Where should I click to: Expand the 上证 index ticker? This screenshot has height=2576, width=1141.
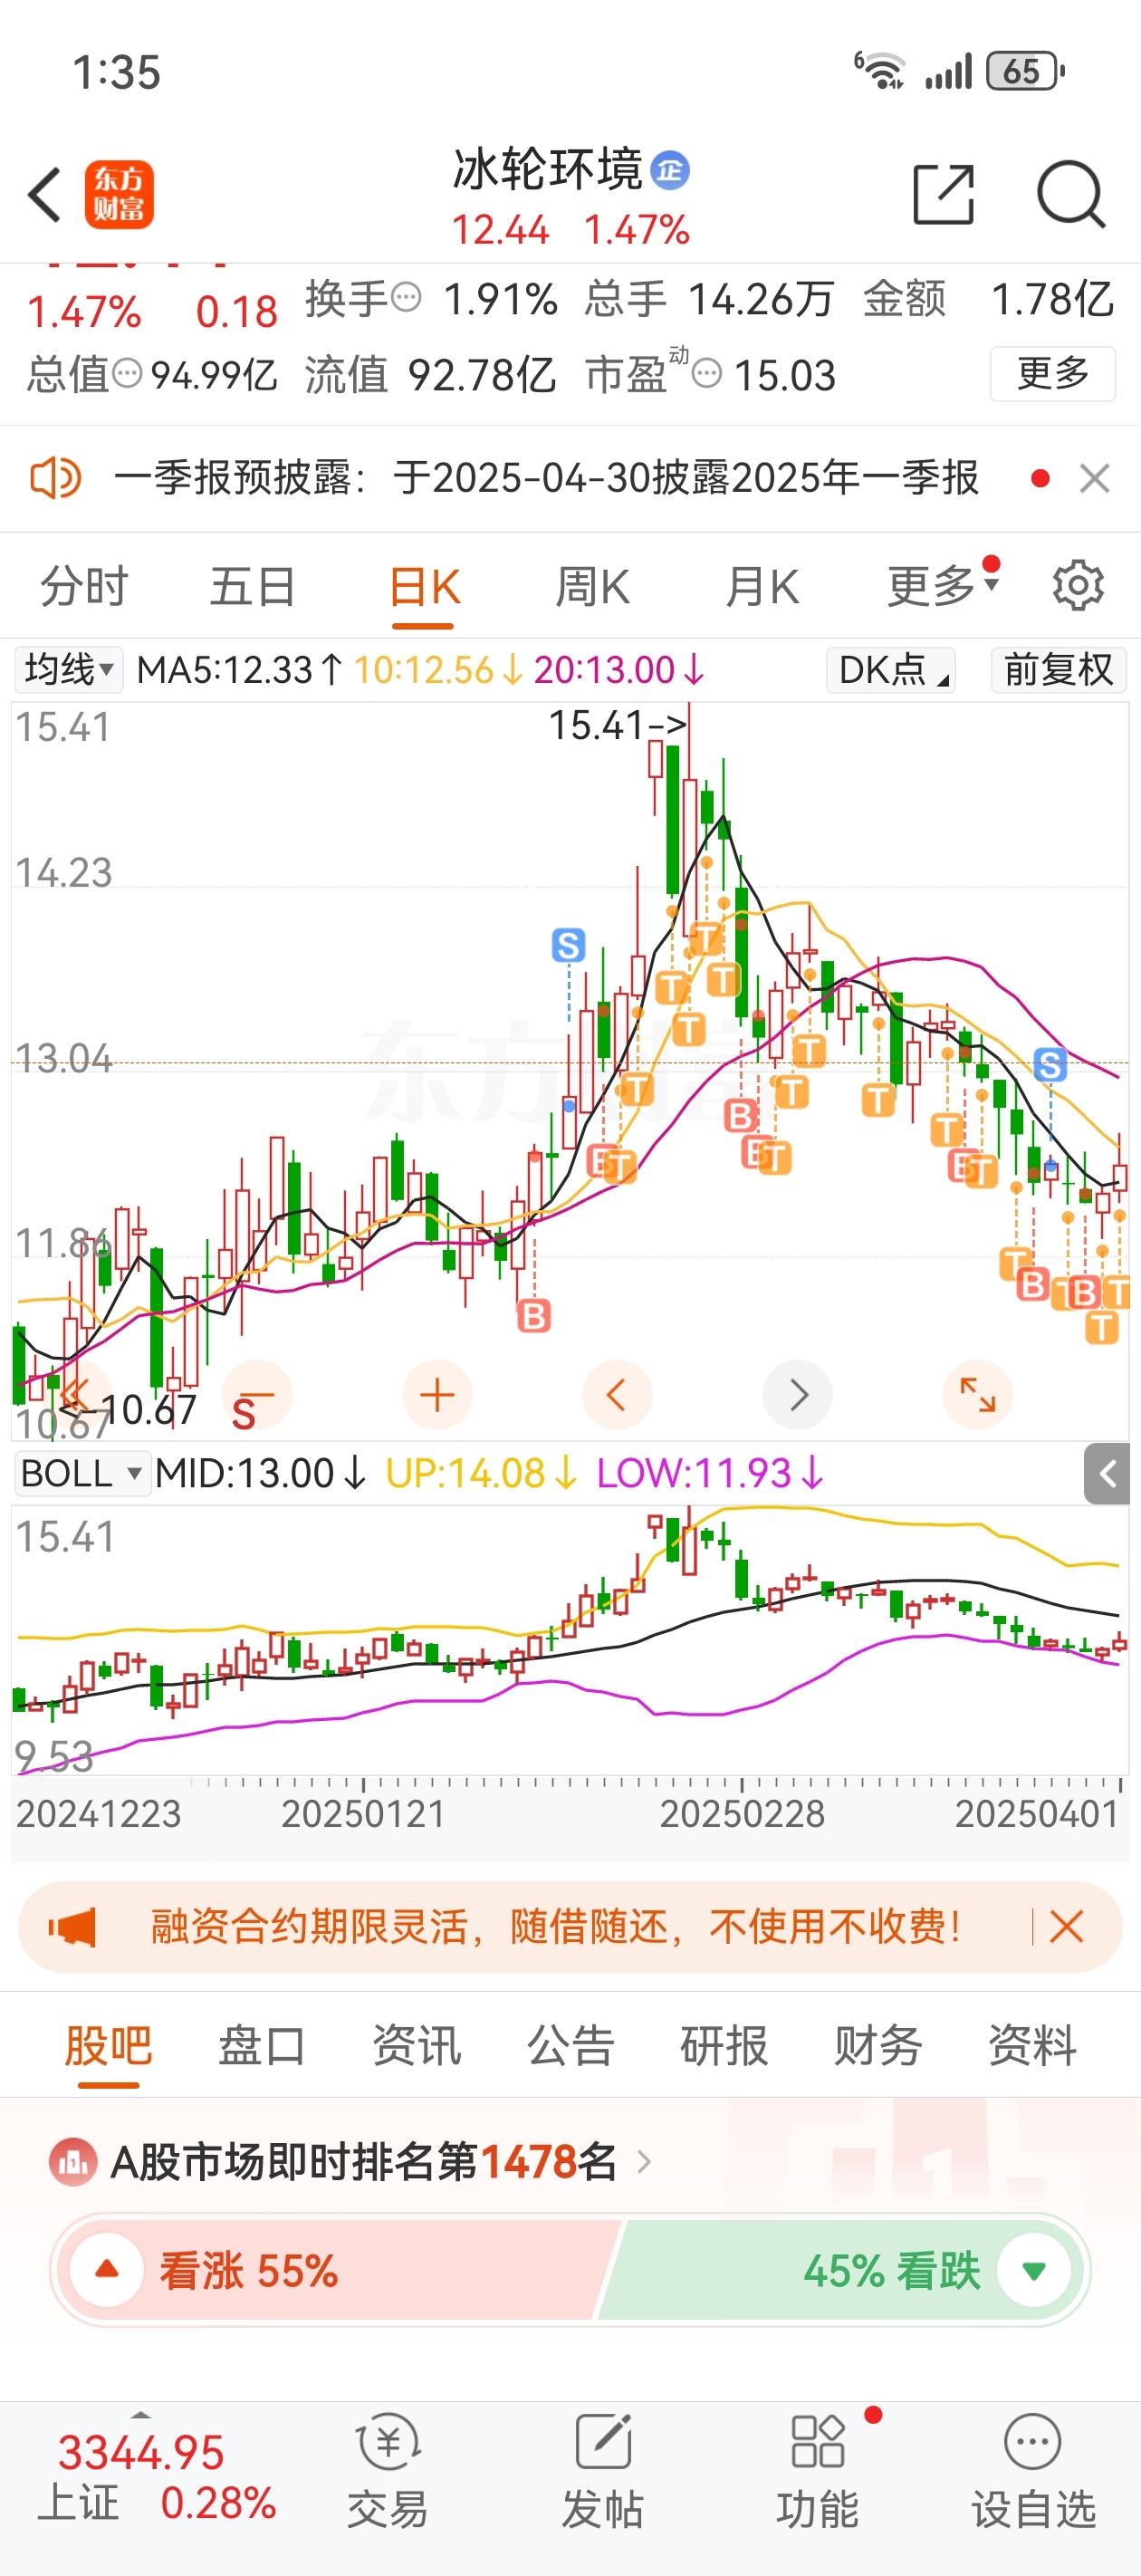coord(141,2414)
